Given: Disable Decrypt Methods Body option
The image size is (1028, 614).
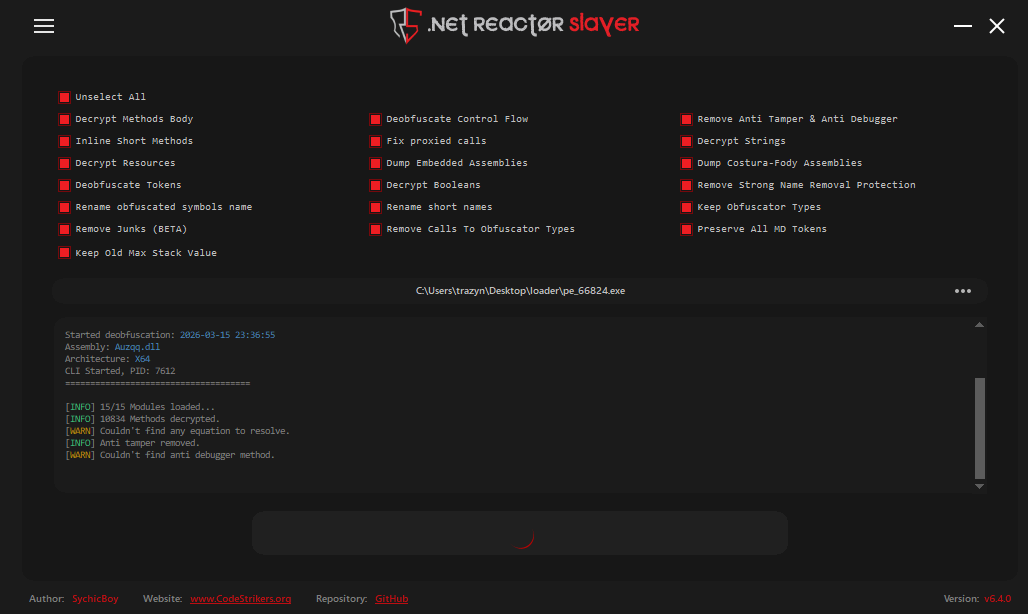Looking at the screenshot, I should pos(65,119).
